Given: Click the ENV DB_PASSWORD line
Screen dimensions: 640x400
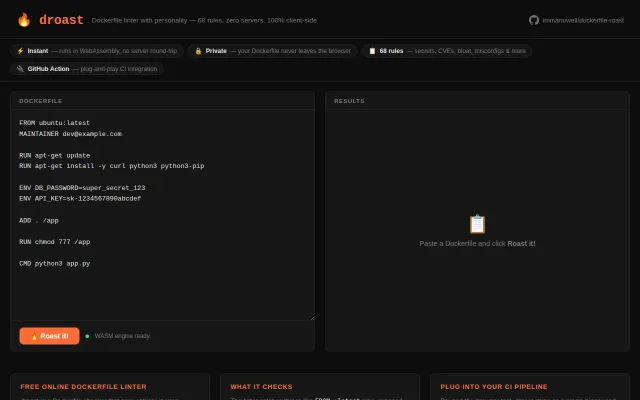Looking at the screenshot, I should [82, 188].
